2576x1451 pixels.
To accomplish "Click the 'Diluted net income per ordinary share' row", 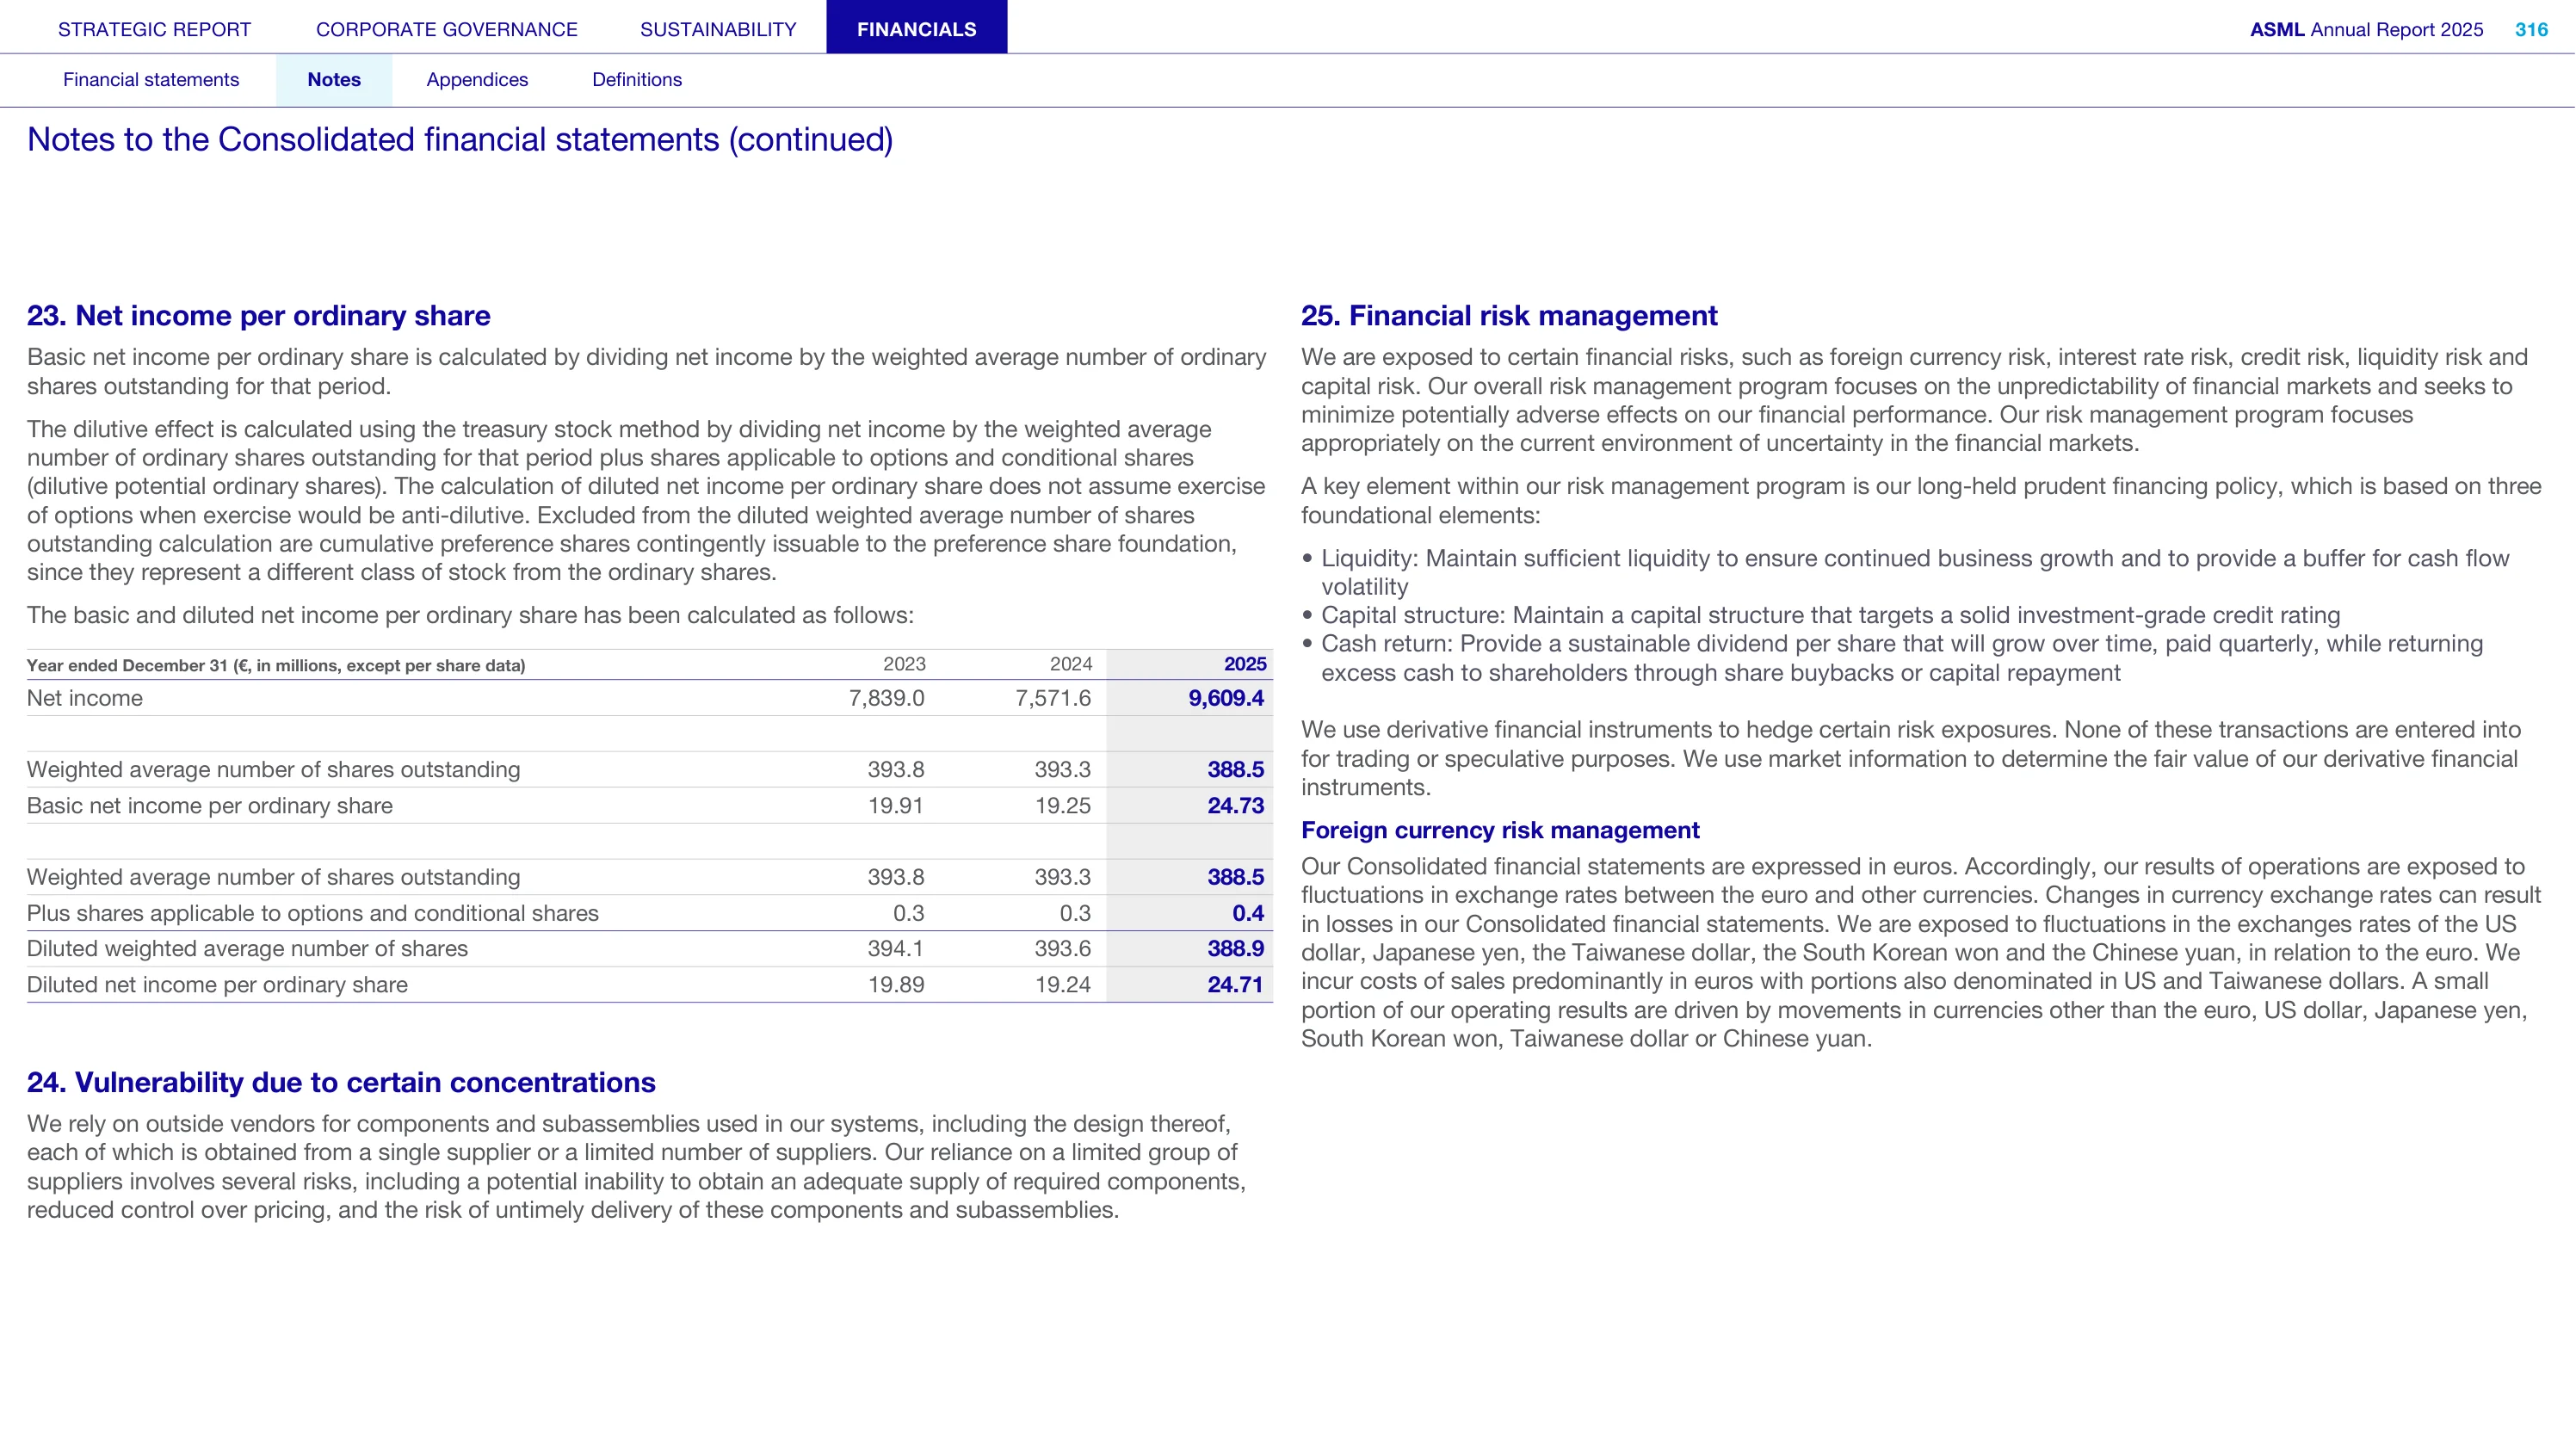I will (649, 985).
